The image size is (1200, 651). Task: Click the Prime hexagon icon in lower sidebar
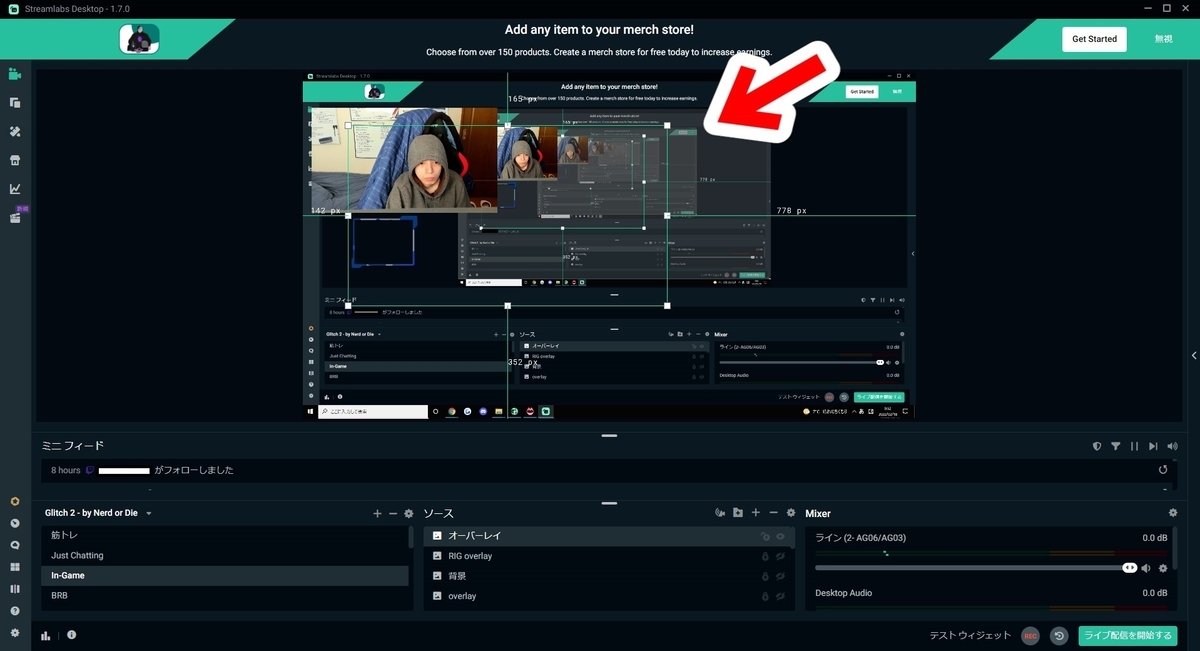pyautogui.click(x=15, y=501)
